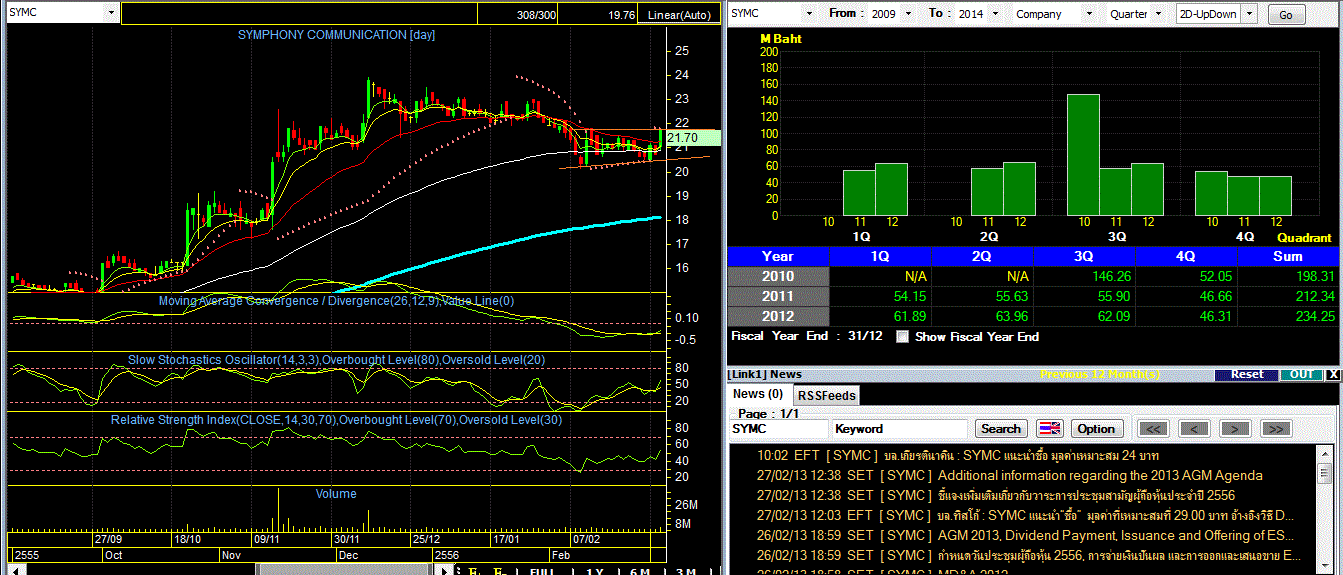This screenshot has height=575, width=1343.
Task: Click the chart's horizontal scrollbar thumb
Action: point(344,570)
